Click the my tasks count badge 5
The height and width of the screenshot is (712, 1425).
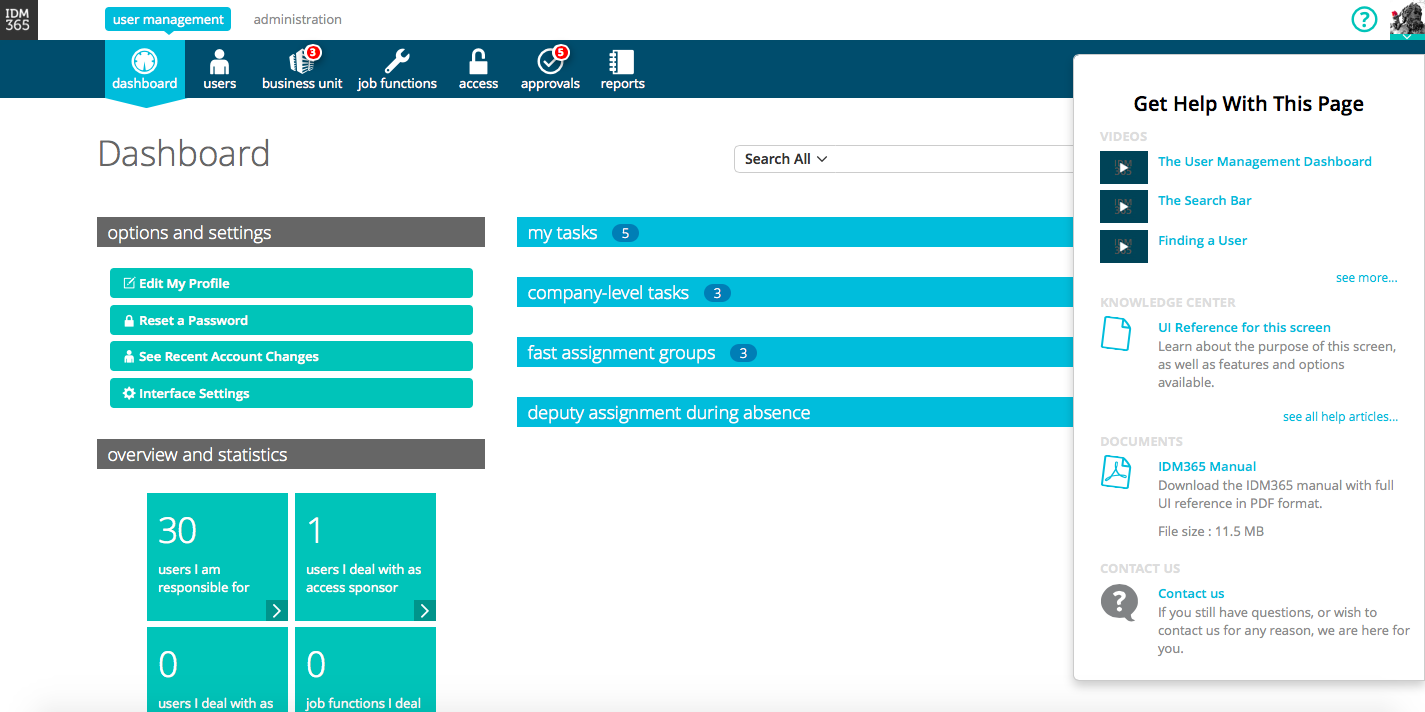[x=625, y=233]
